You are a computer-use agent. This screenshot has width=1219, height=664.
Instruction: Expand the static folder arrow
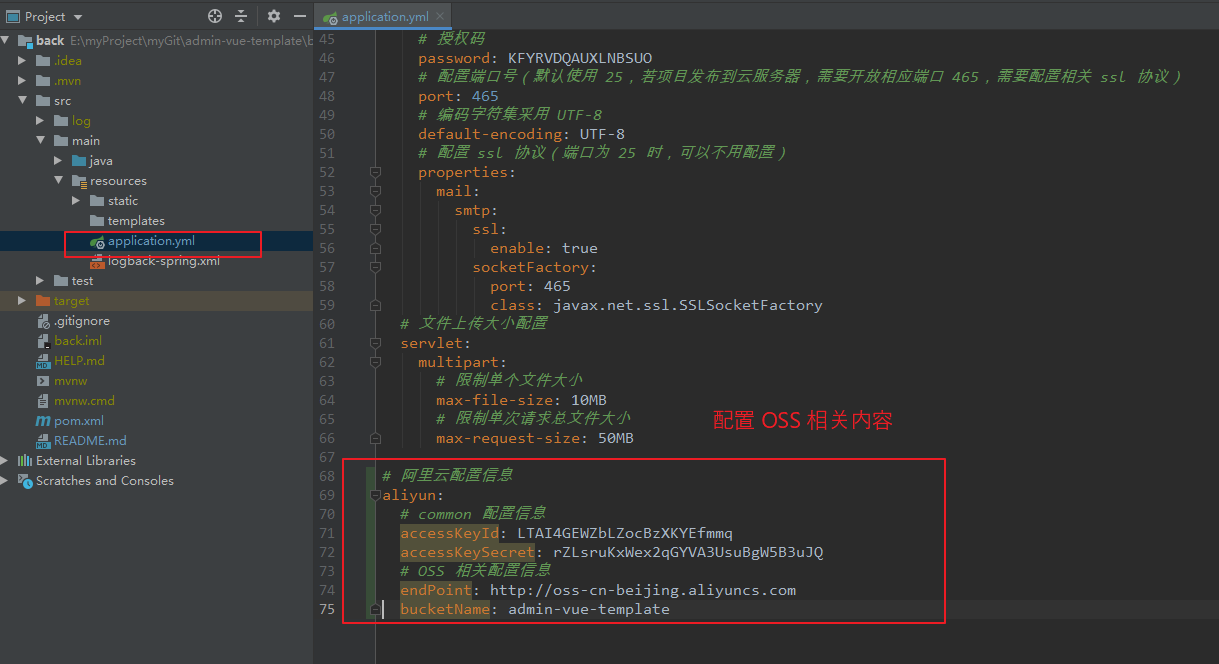[x=77, y=201]
